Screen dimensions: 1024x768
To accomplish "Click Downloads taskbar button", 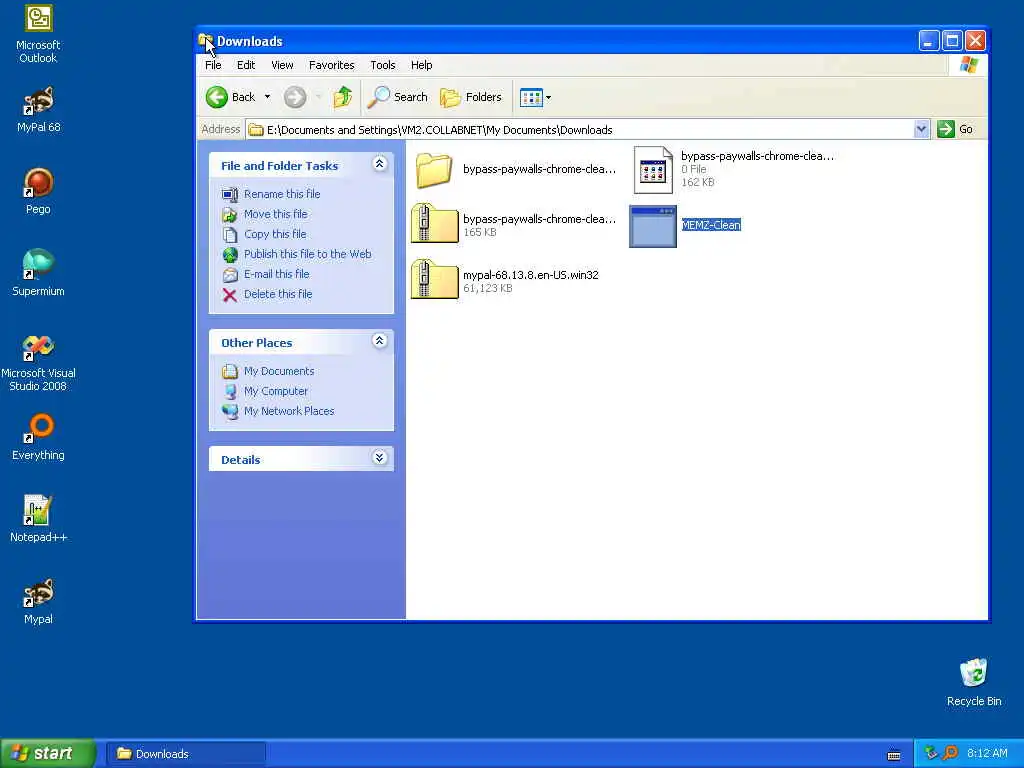I will coord(186,754).
